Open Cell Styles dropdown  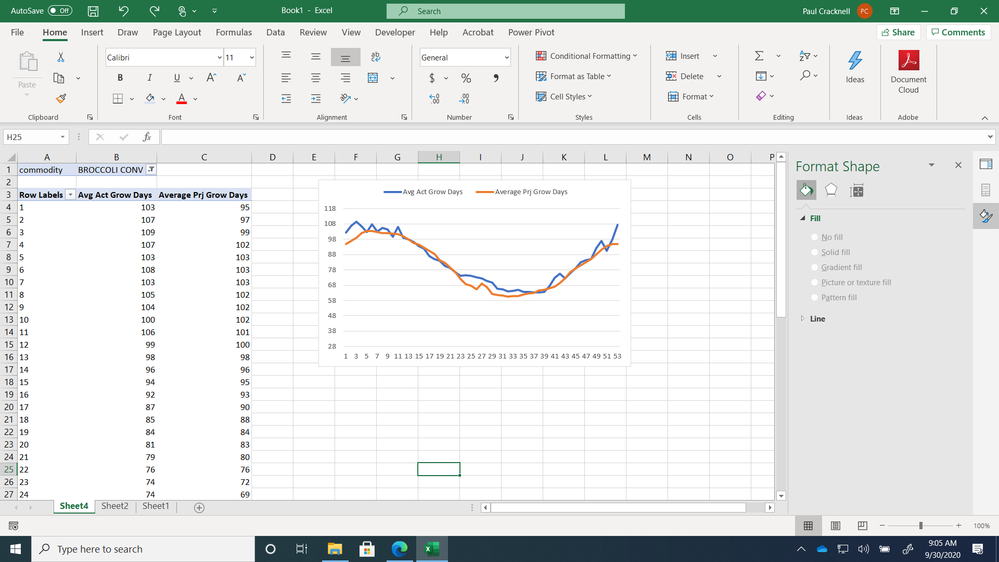[x=564, y=97]
